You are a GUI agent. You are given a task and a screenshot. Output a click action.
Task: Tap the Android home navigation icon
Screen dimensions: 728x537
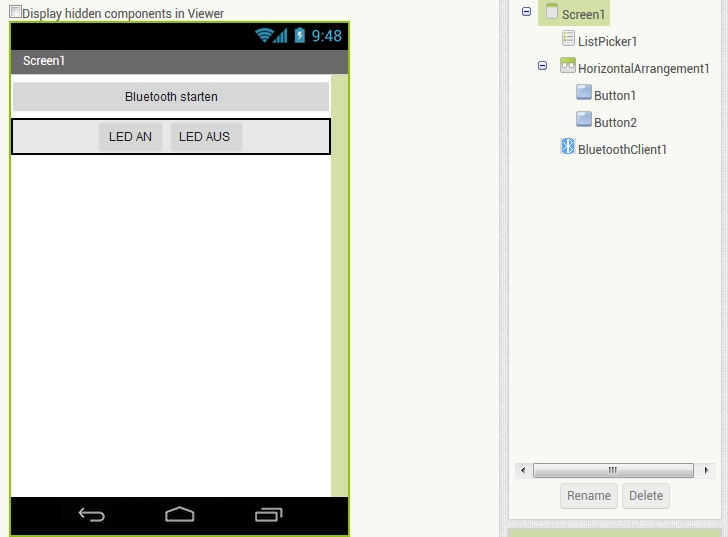(180, 514)
